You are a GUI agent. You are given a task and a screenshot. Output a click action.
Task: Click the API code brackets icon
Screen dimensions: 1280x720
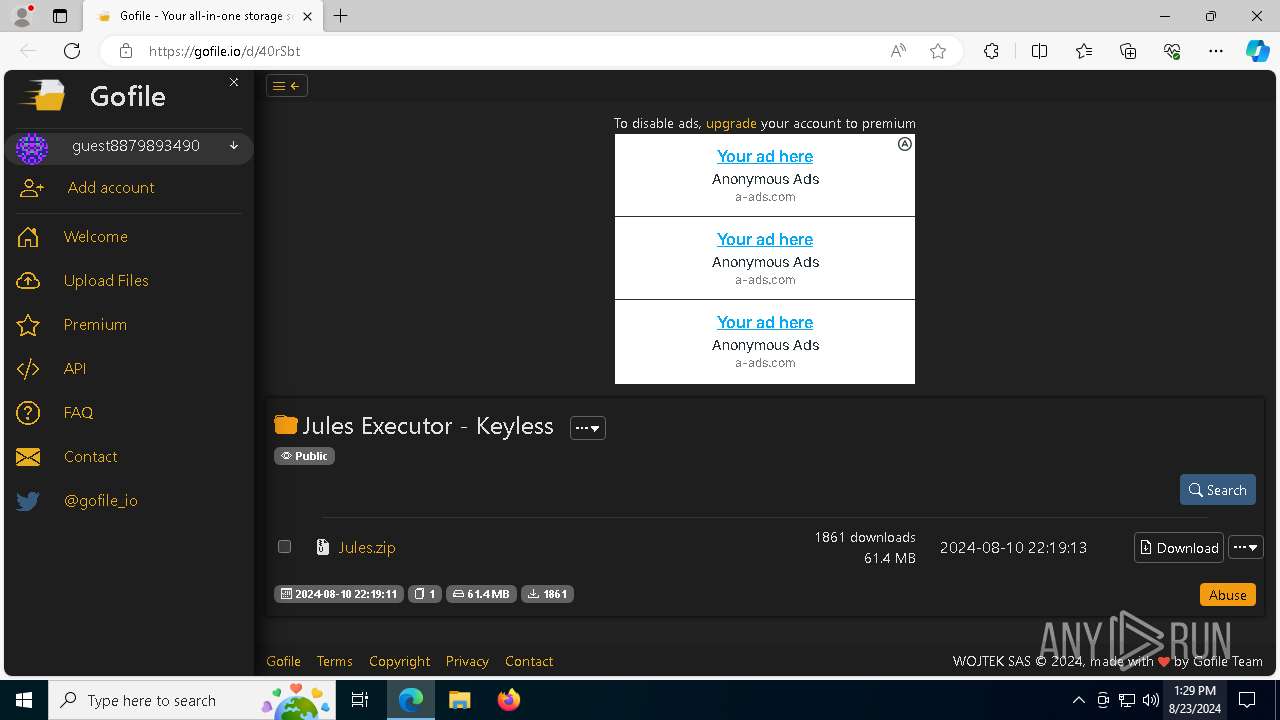[28, 369]
